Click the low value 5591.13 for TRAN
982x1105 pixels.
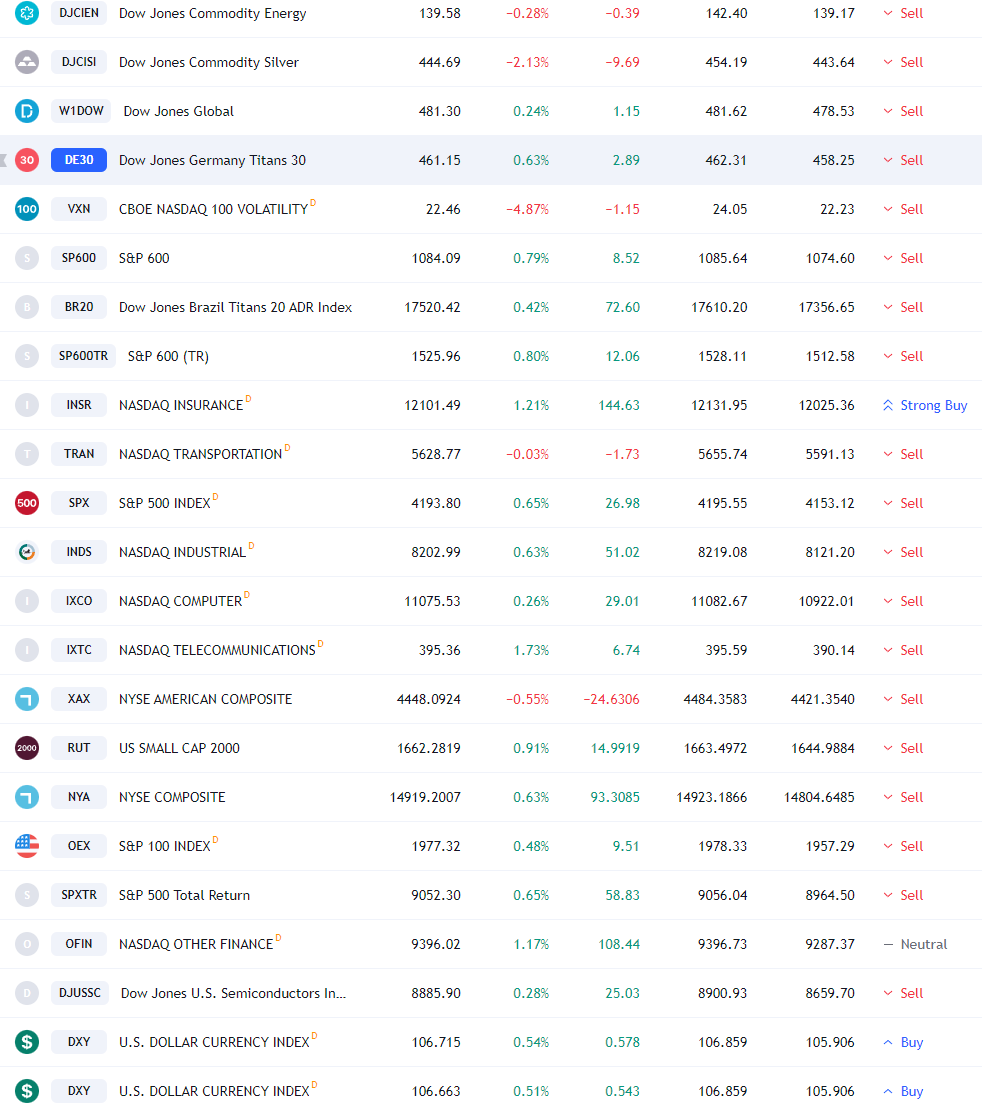point(830,454)
